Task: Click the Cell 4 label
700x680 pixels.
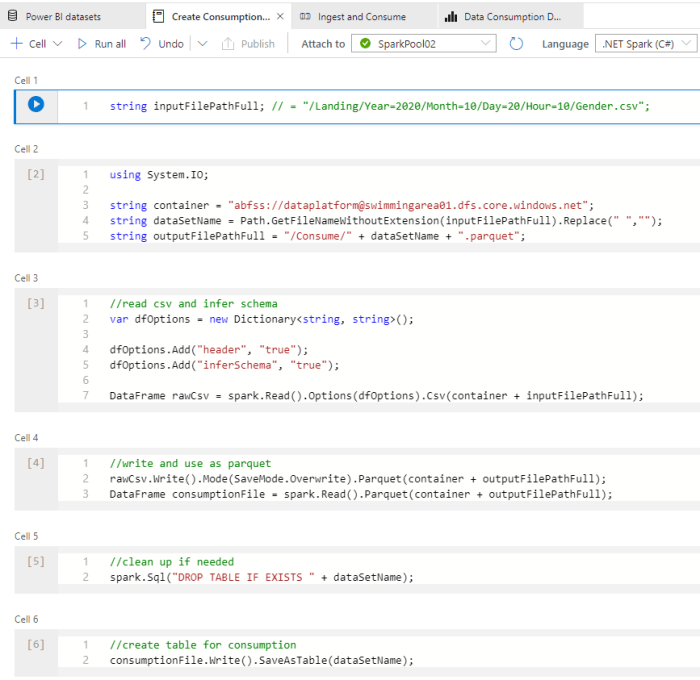Action: click(x=26, y=438)
